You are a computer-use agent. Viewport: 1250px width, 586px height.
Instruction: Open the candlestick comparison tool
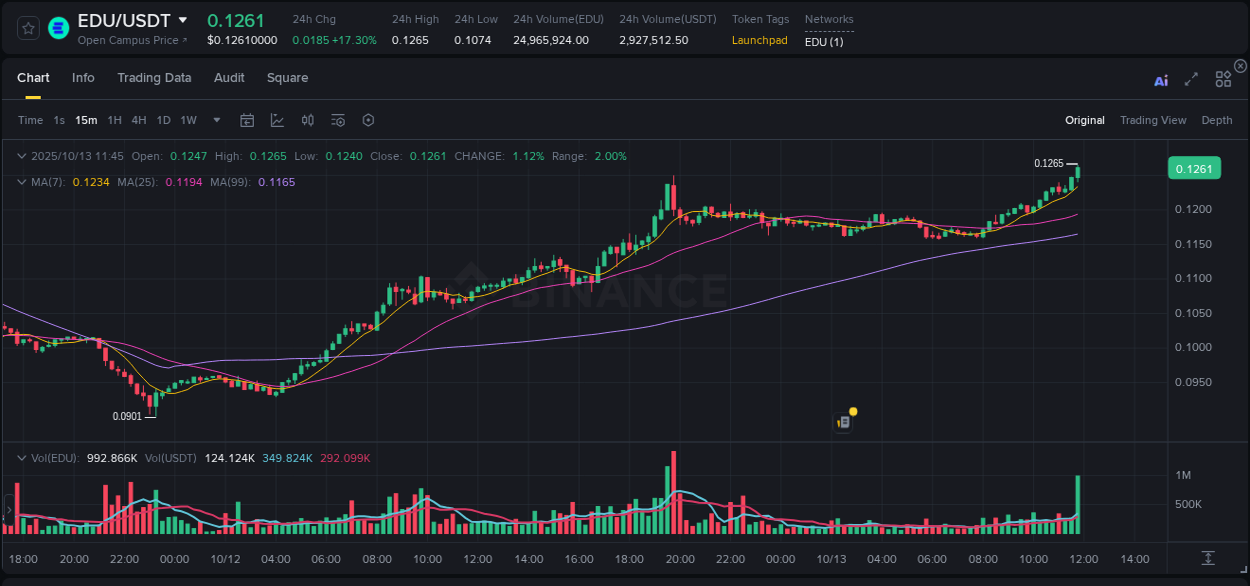(x=308, y=120)
